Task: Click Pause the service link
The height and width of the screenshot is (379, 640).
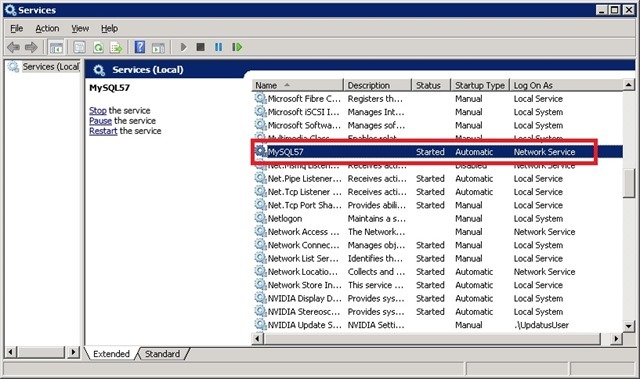Action: point(100,121)
